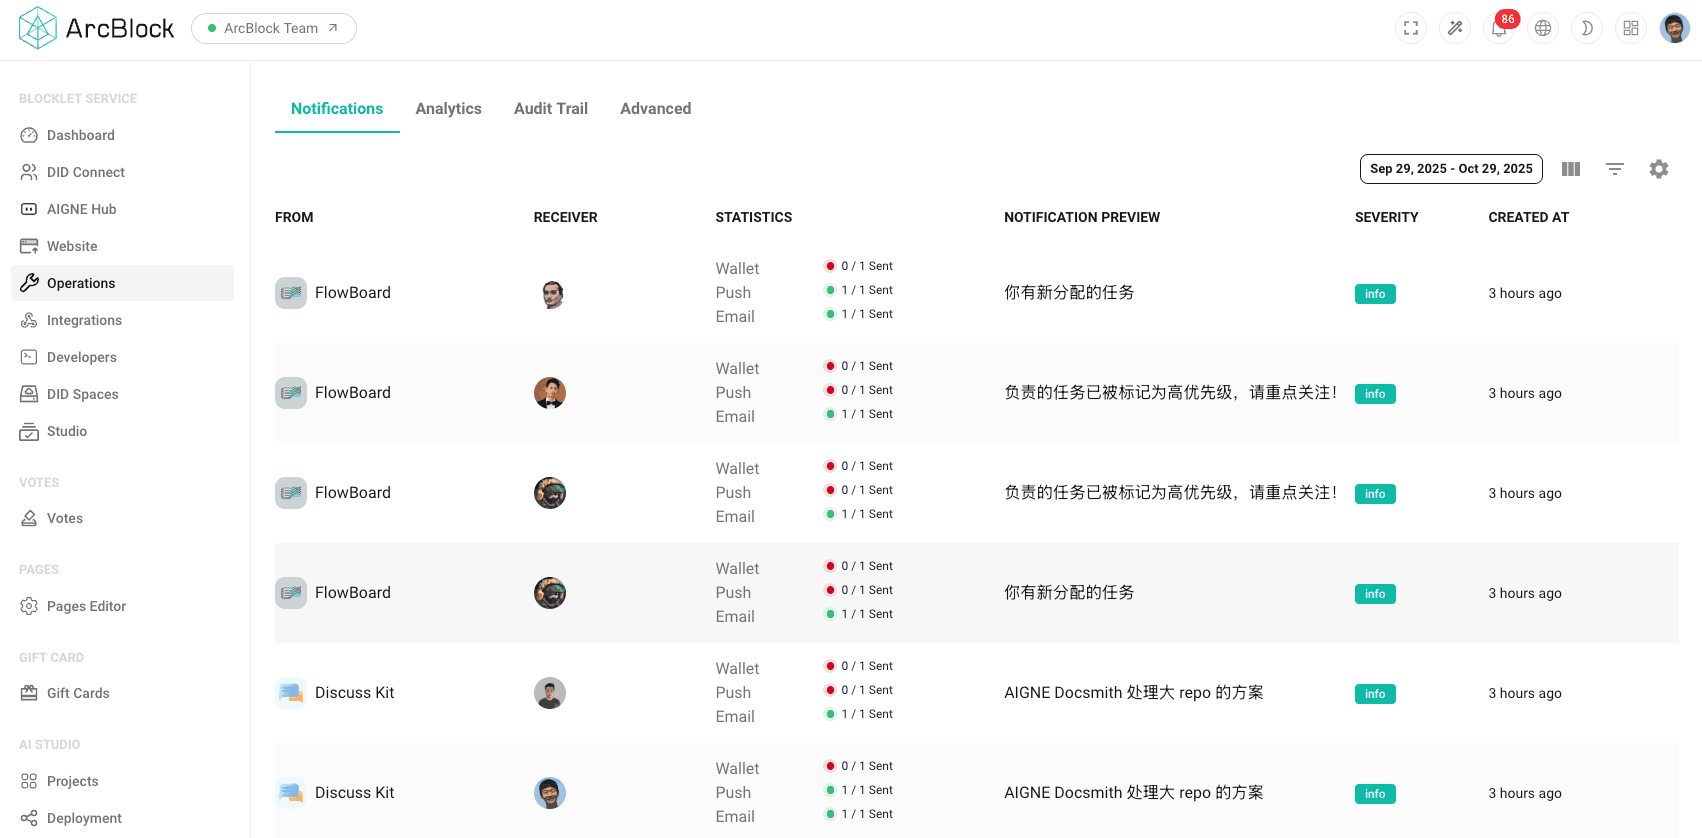Image resolution: width=1702 pixels, height=838 pixels.
Task: Click Discuss Kit icon in last row
Action: 291,793
